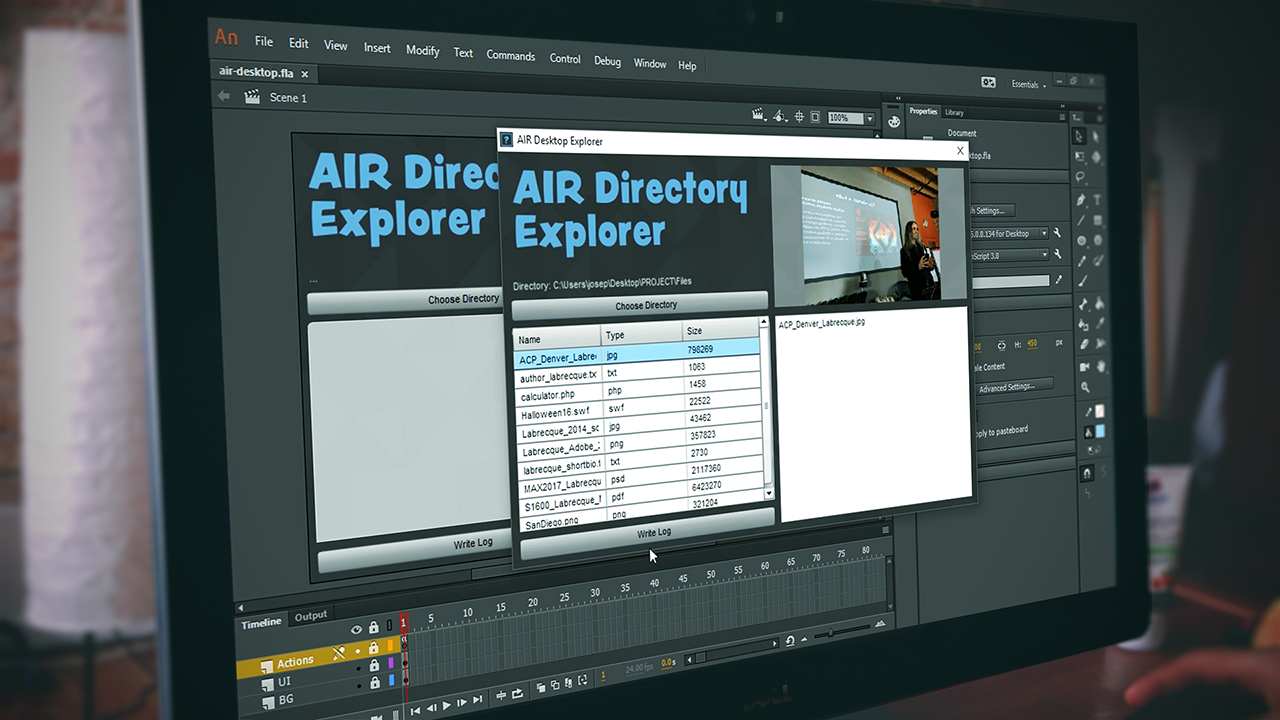Image resolution: width=1280 pixels, height=720 pixels.
Task: Click the timeline zoom slider
Action: coord(831,634)
